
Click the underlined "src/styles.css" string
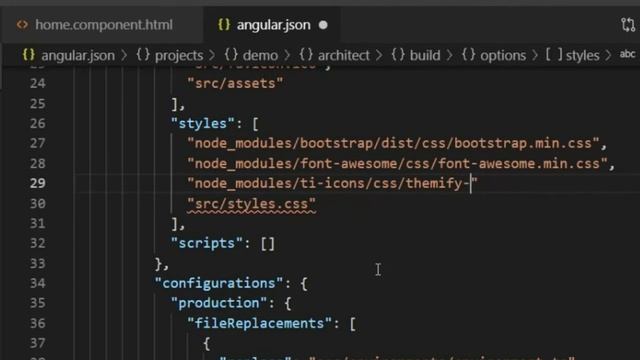pos(251,203)
